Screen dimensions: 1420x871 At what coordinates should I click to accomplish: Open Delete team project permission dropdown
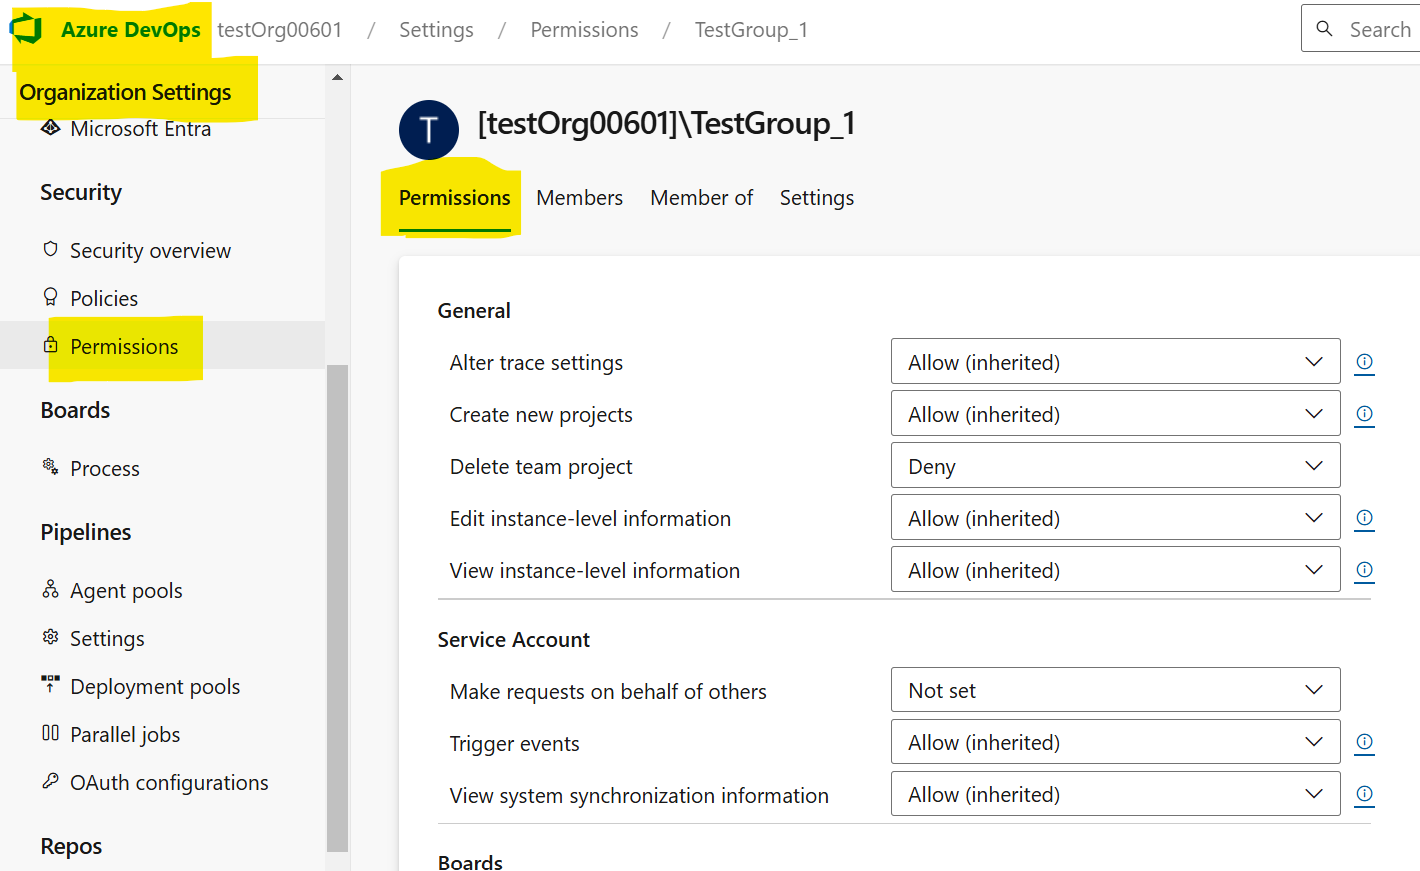(1115, 466)
